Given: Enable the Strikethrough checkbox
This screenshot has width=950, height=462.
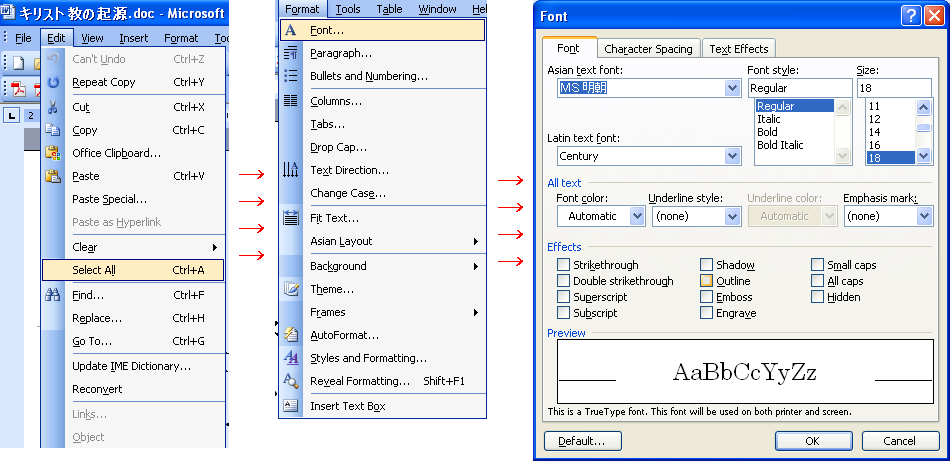Looking at the screenshot, I should point(564,265).
